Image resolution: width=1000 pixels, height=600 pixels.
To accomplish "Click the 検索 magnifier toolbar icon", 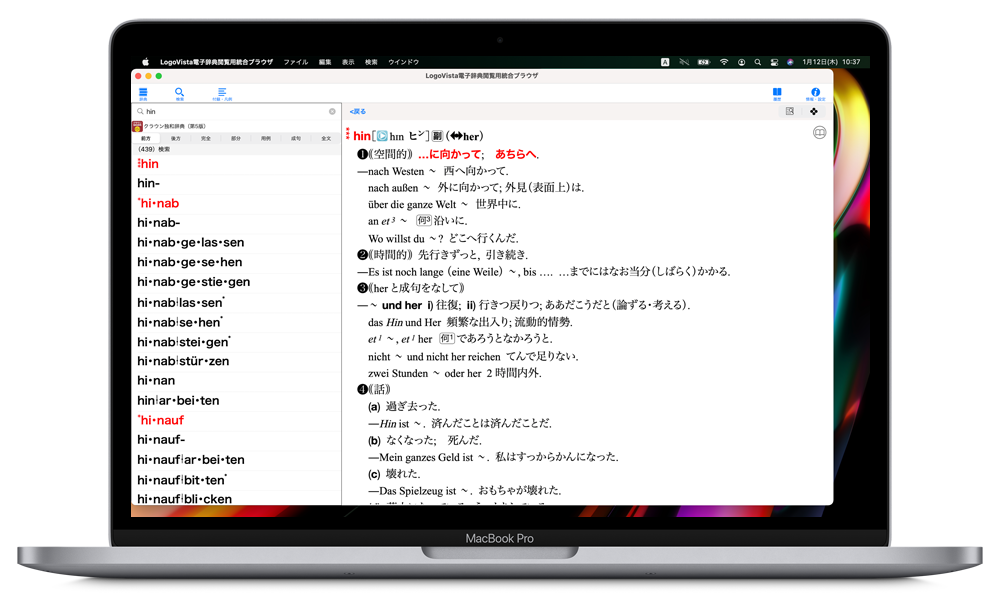I will 180,93.
